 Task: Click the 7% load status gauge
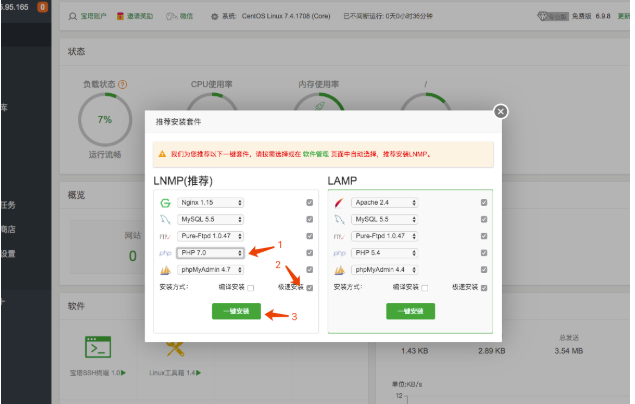tap(104, 119)
